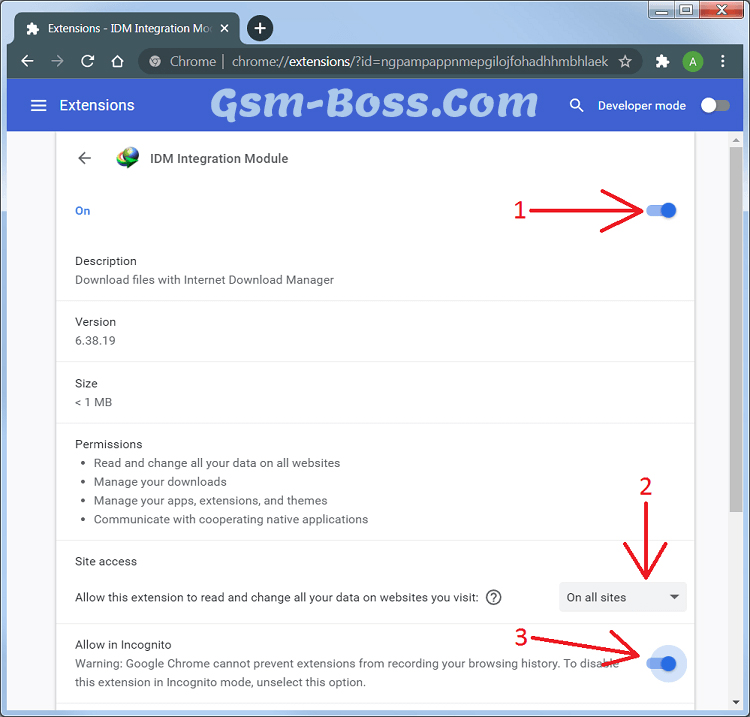Search extensions with the magnifier icon
The image size is (750, 717).
(576, 105)
